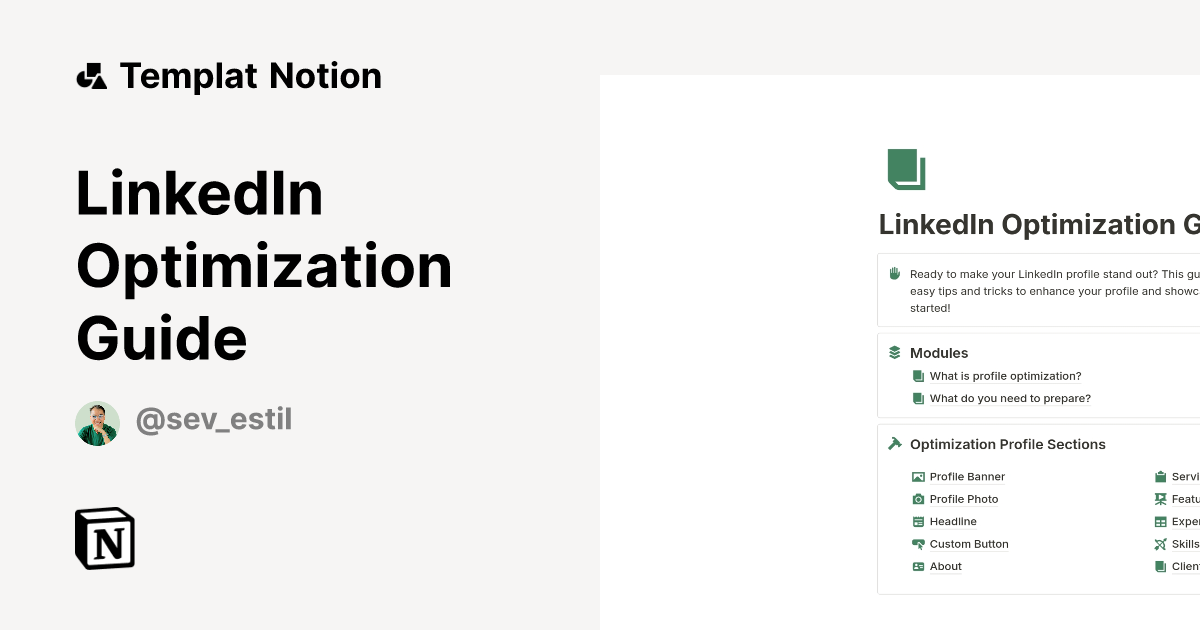Screen dimensions: 1200x630
Task: Click the green book page icon
Action: [906, 169]
